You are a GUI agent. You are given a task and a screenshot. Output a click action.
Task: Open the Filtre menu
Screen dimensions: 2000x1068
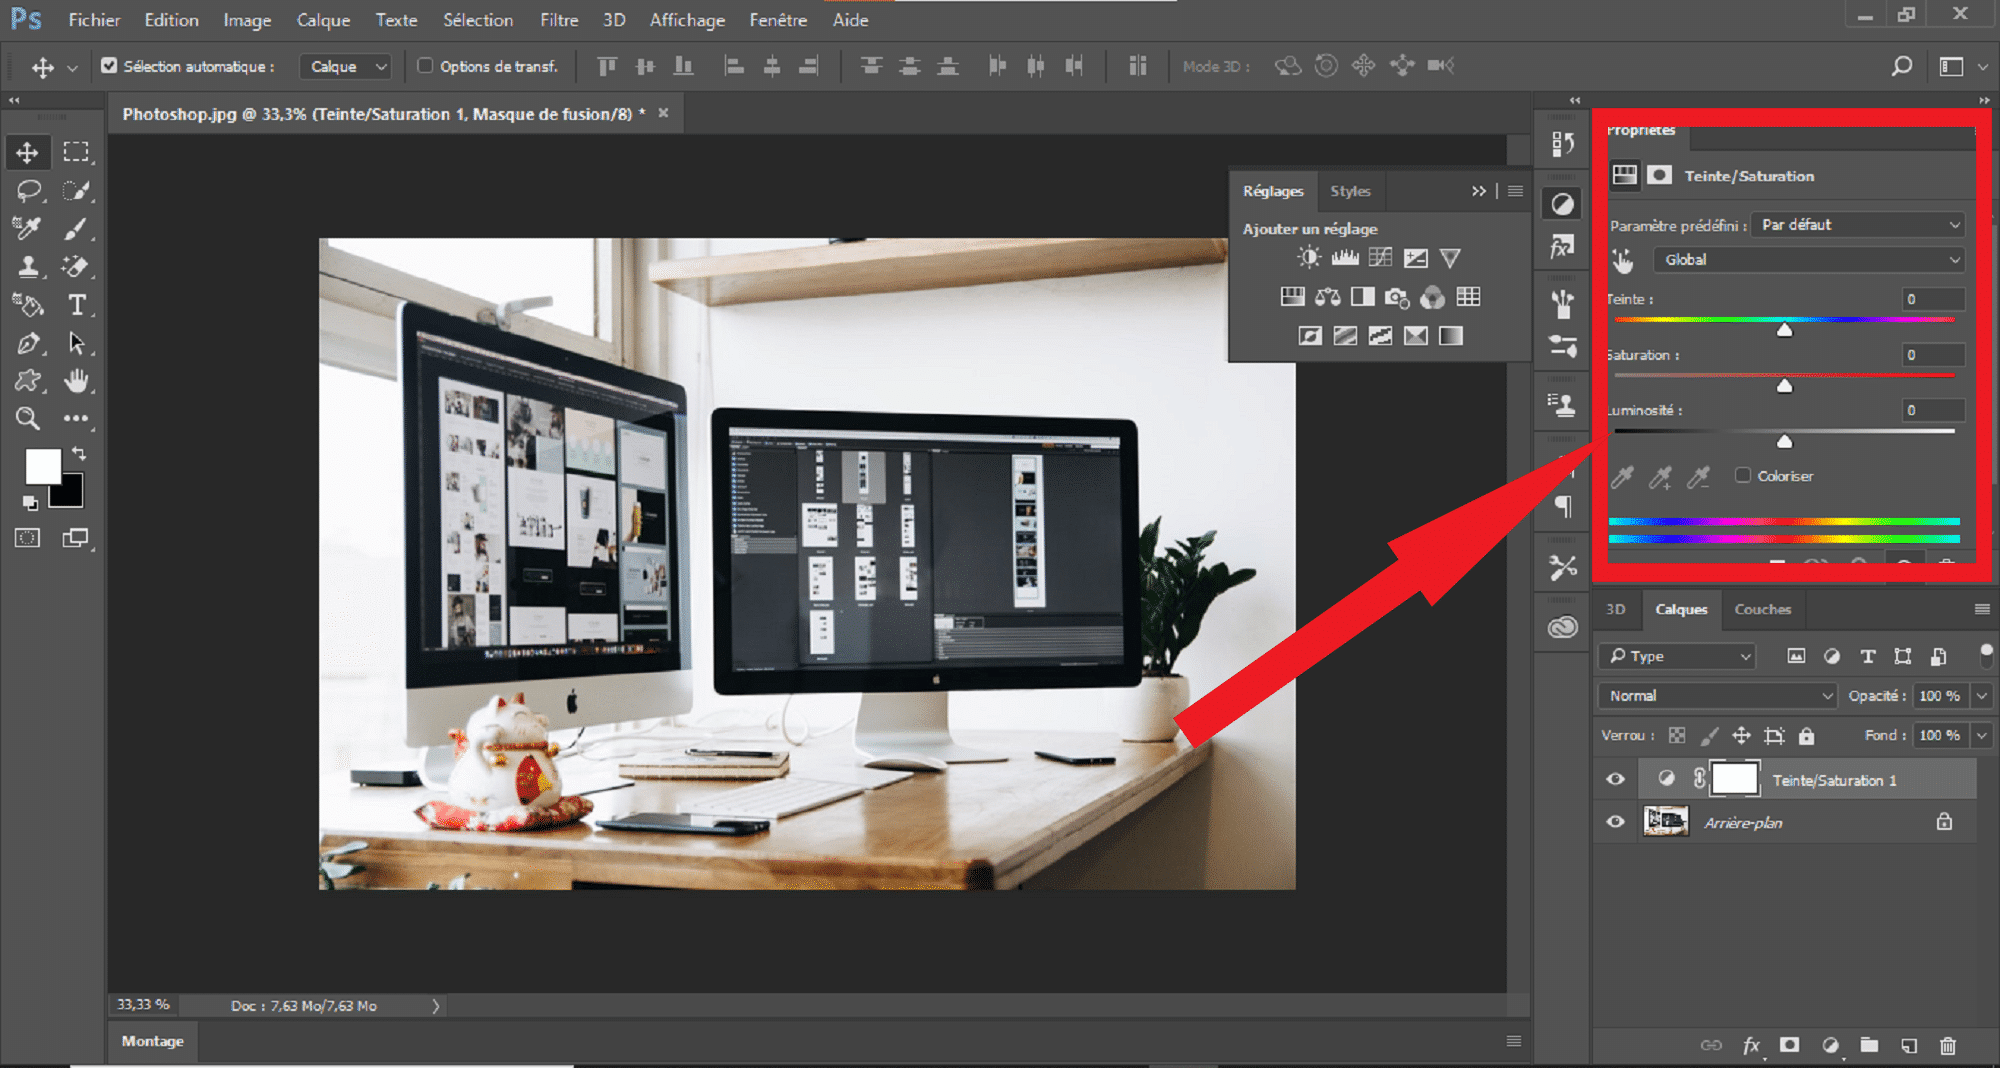(559, 20)
